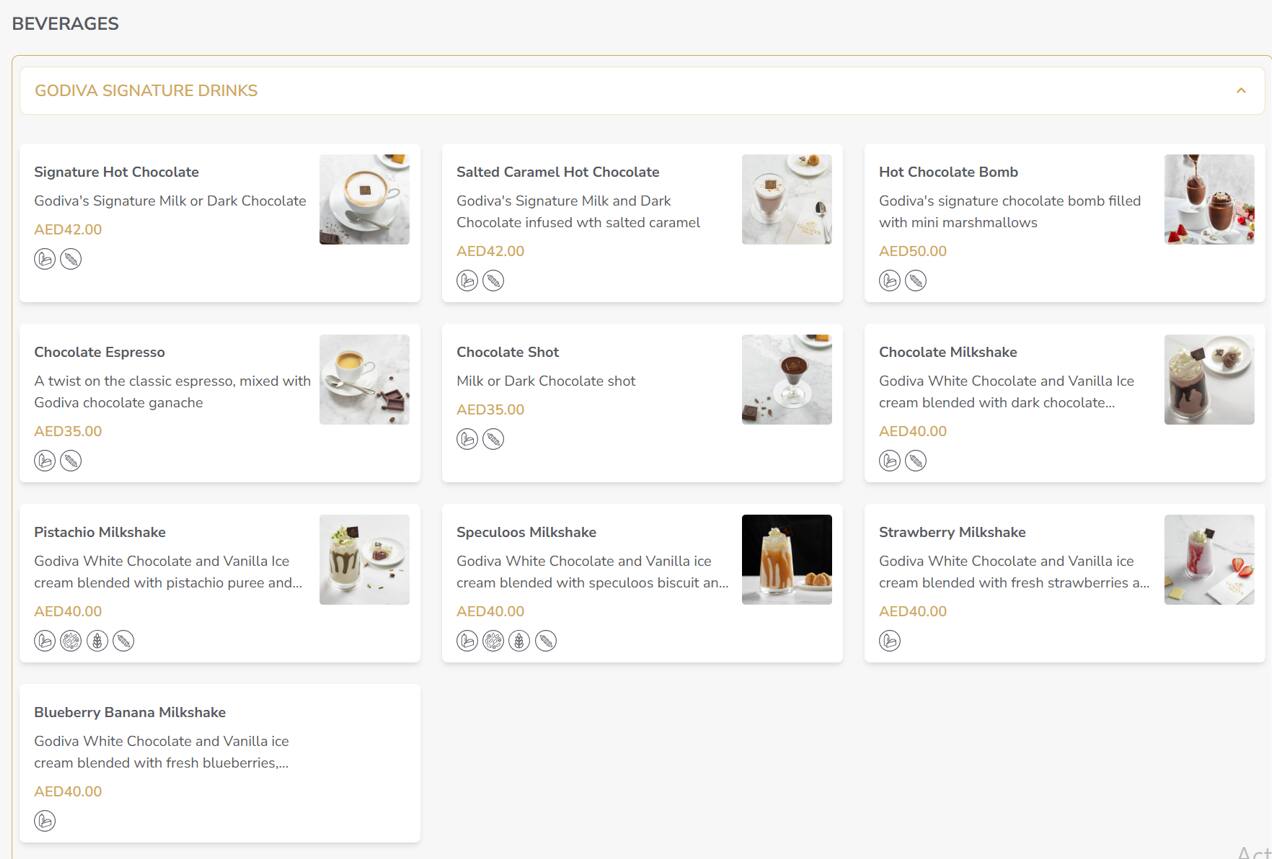
Task: Open Chocolate Espresso item title
Action: coord(99,352)
